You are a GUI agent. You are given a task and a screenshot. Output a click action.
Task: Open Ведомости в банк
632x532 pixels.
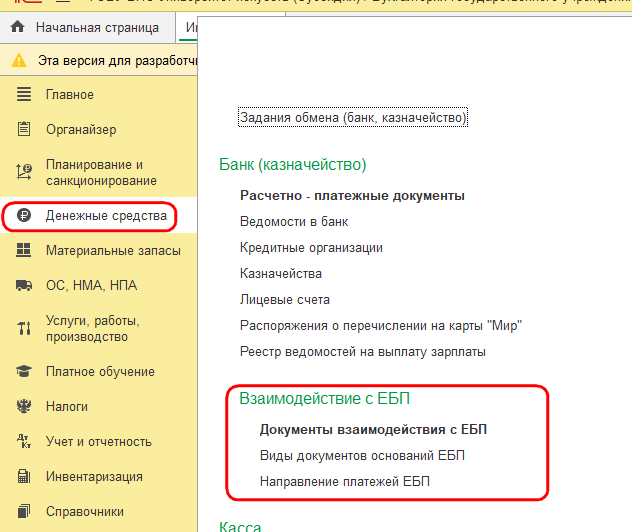(294, 221)
